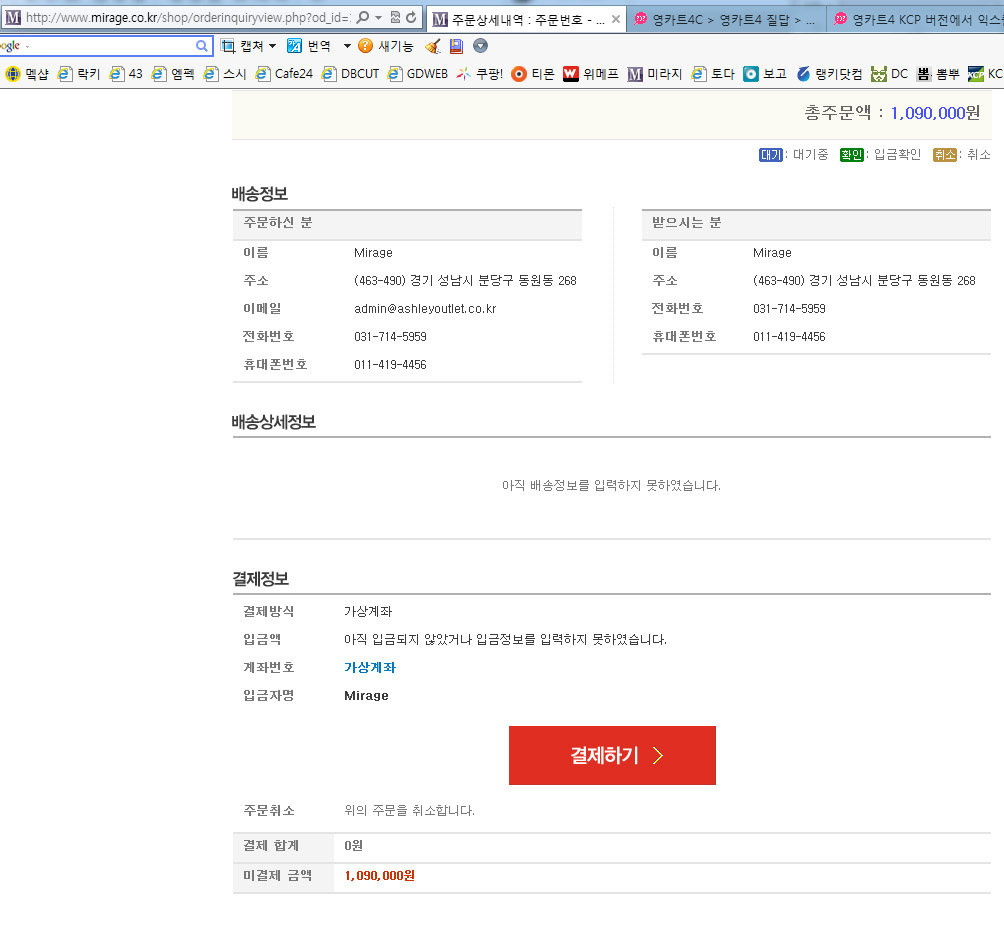Open the Cafe24 bookmark
The height and width of the screenshot is (930, 1004).
coord(284,73)
